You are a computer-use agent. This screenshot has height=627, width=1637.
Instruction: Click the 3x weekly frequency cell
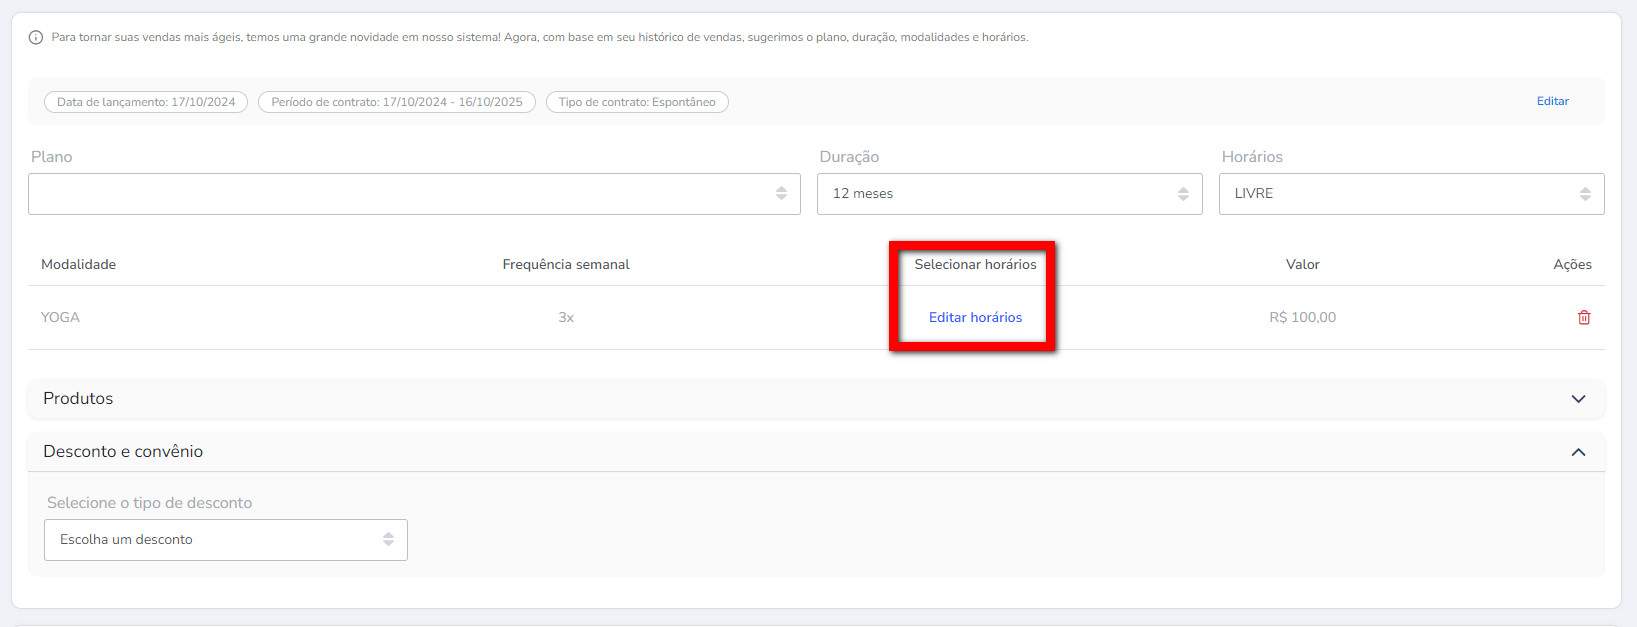(x=566, y=317)
